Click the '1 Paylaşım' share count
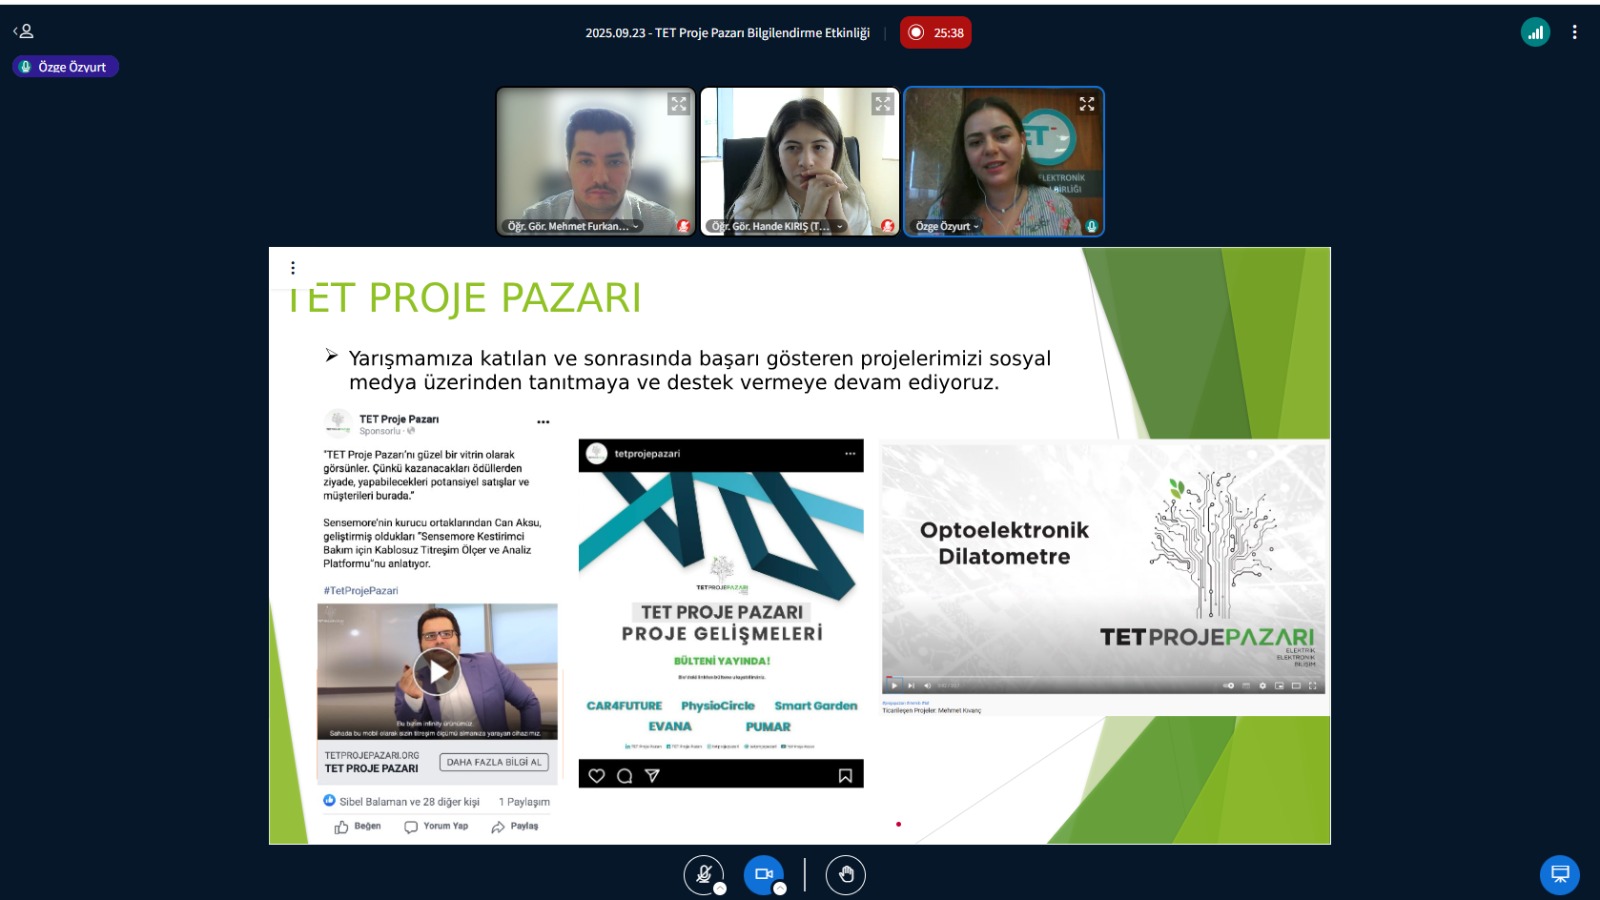1600x900 pixels. click(524, 802)
